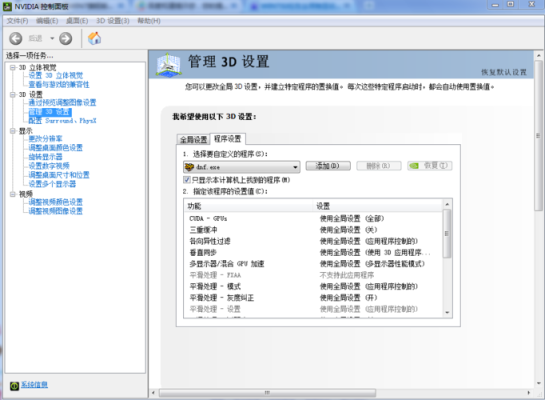545x400 pixels.
Task: Click the Forward arrow button in toolbar
Action: tap(65, 38)
